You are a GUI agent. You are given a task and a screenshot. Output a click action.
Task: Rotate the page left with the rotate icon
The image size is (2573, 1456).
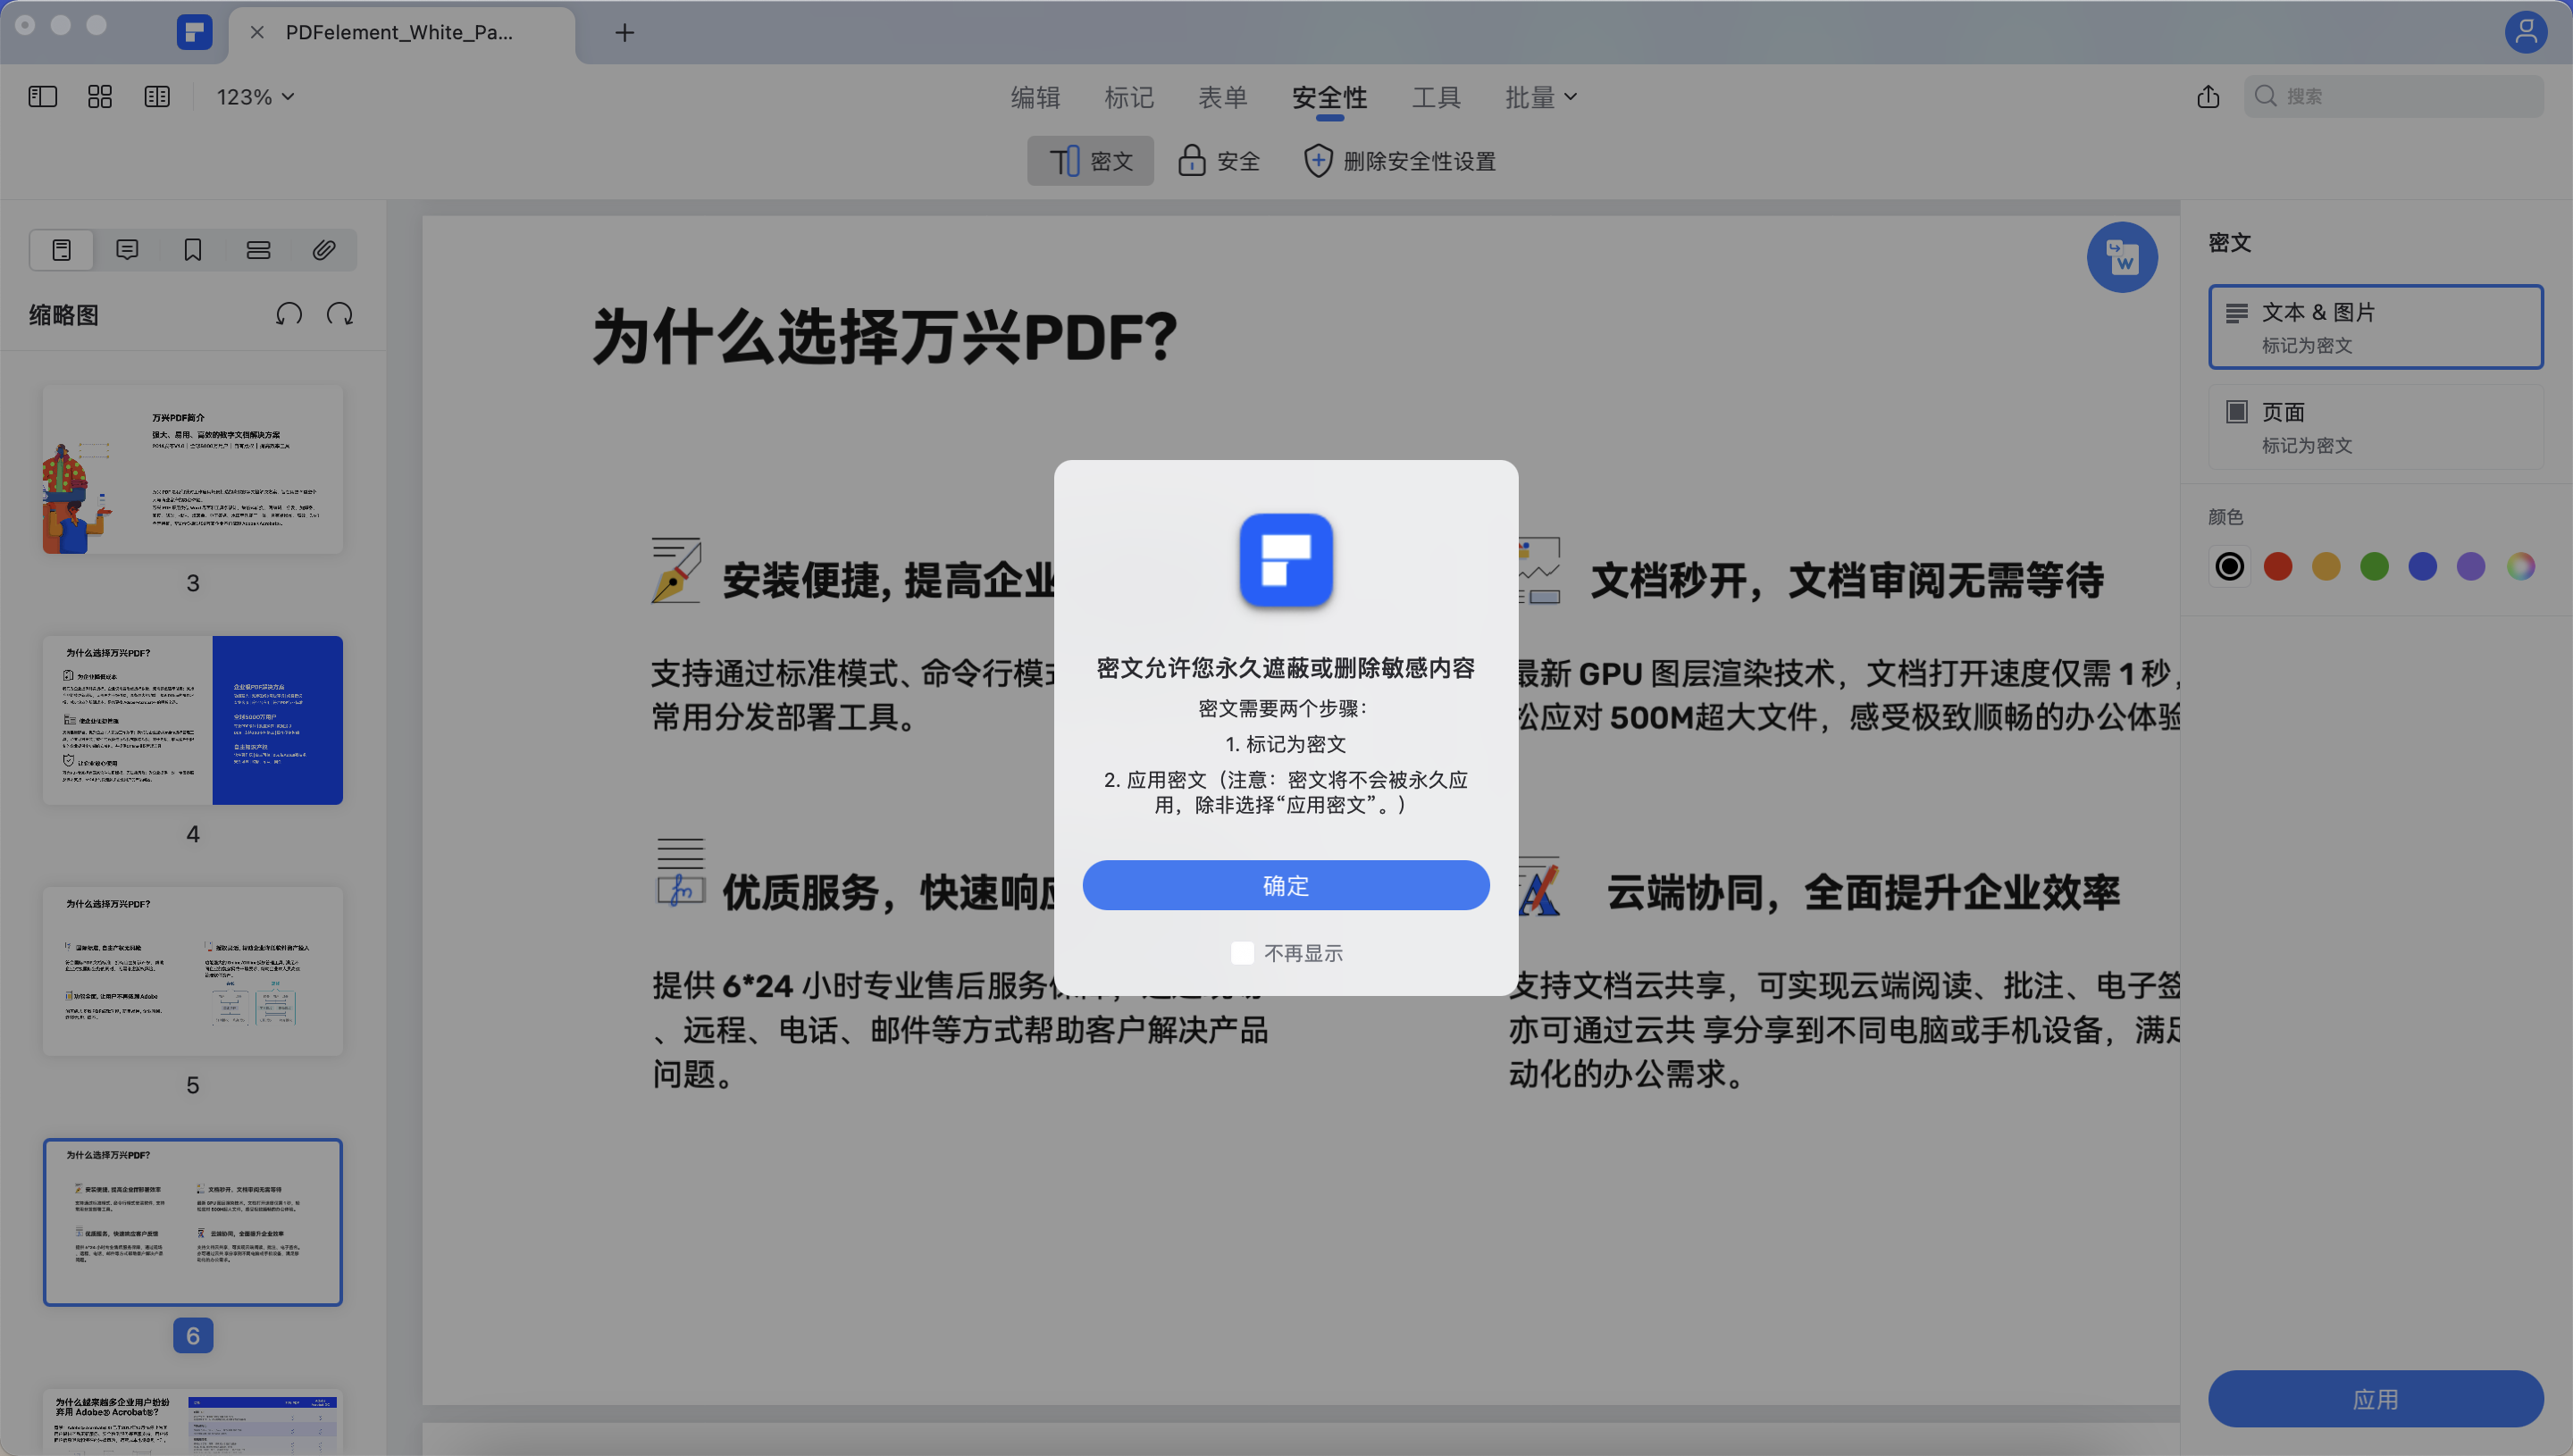pyautogui.click(x=289, y=314)
